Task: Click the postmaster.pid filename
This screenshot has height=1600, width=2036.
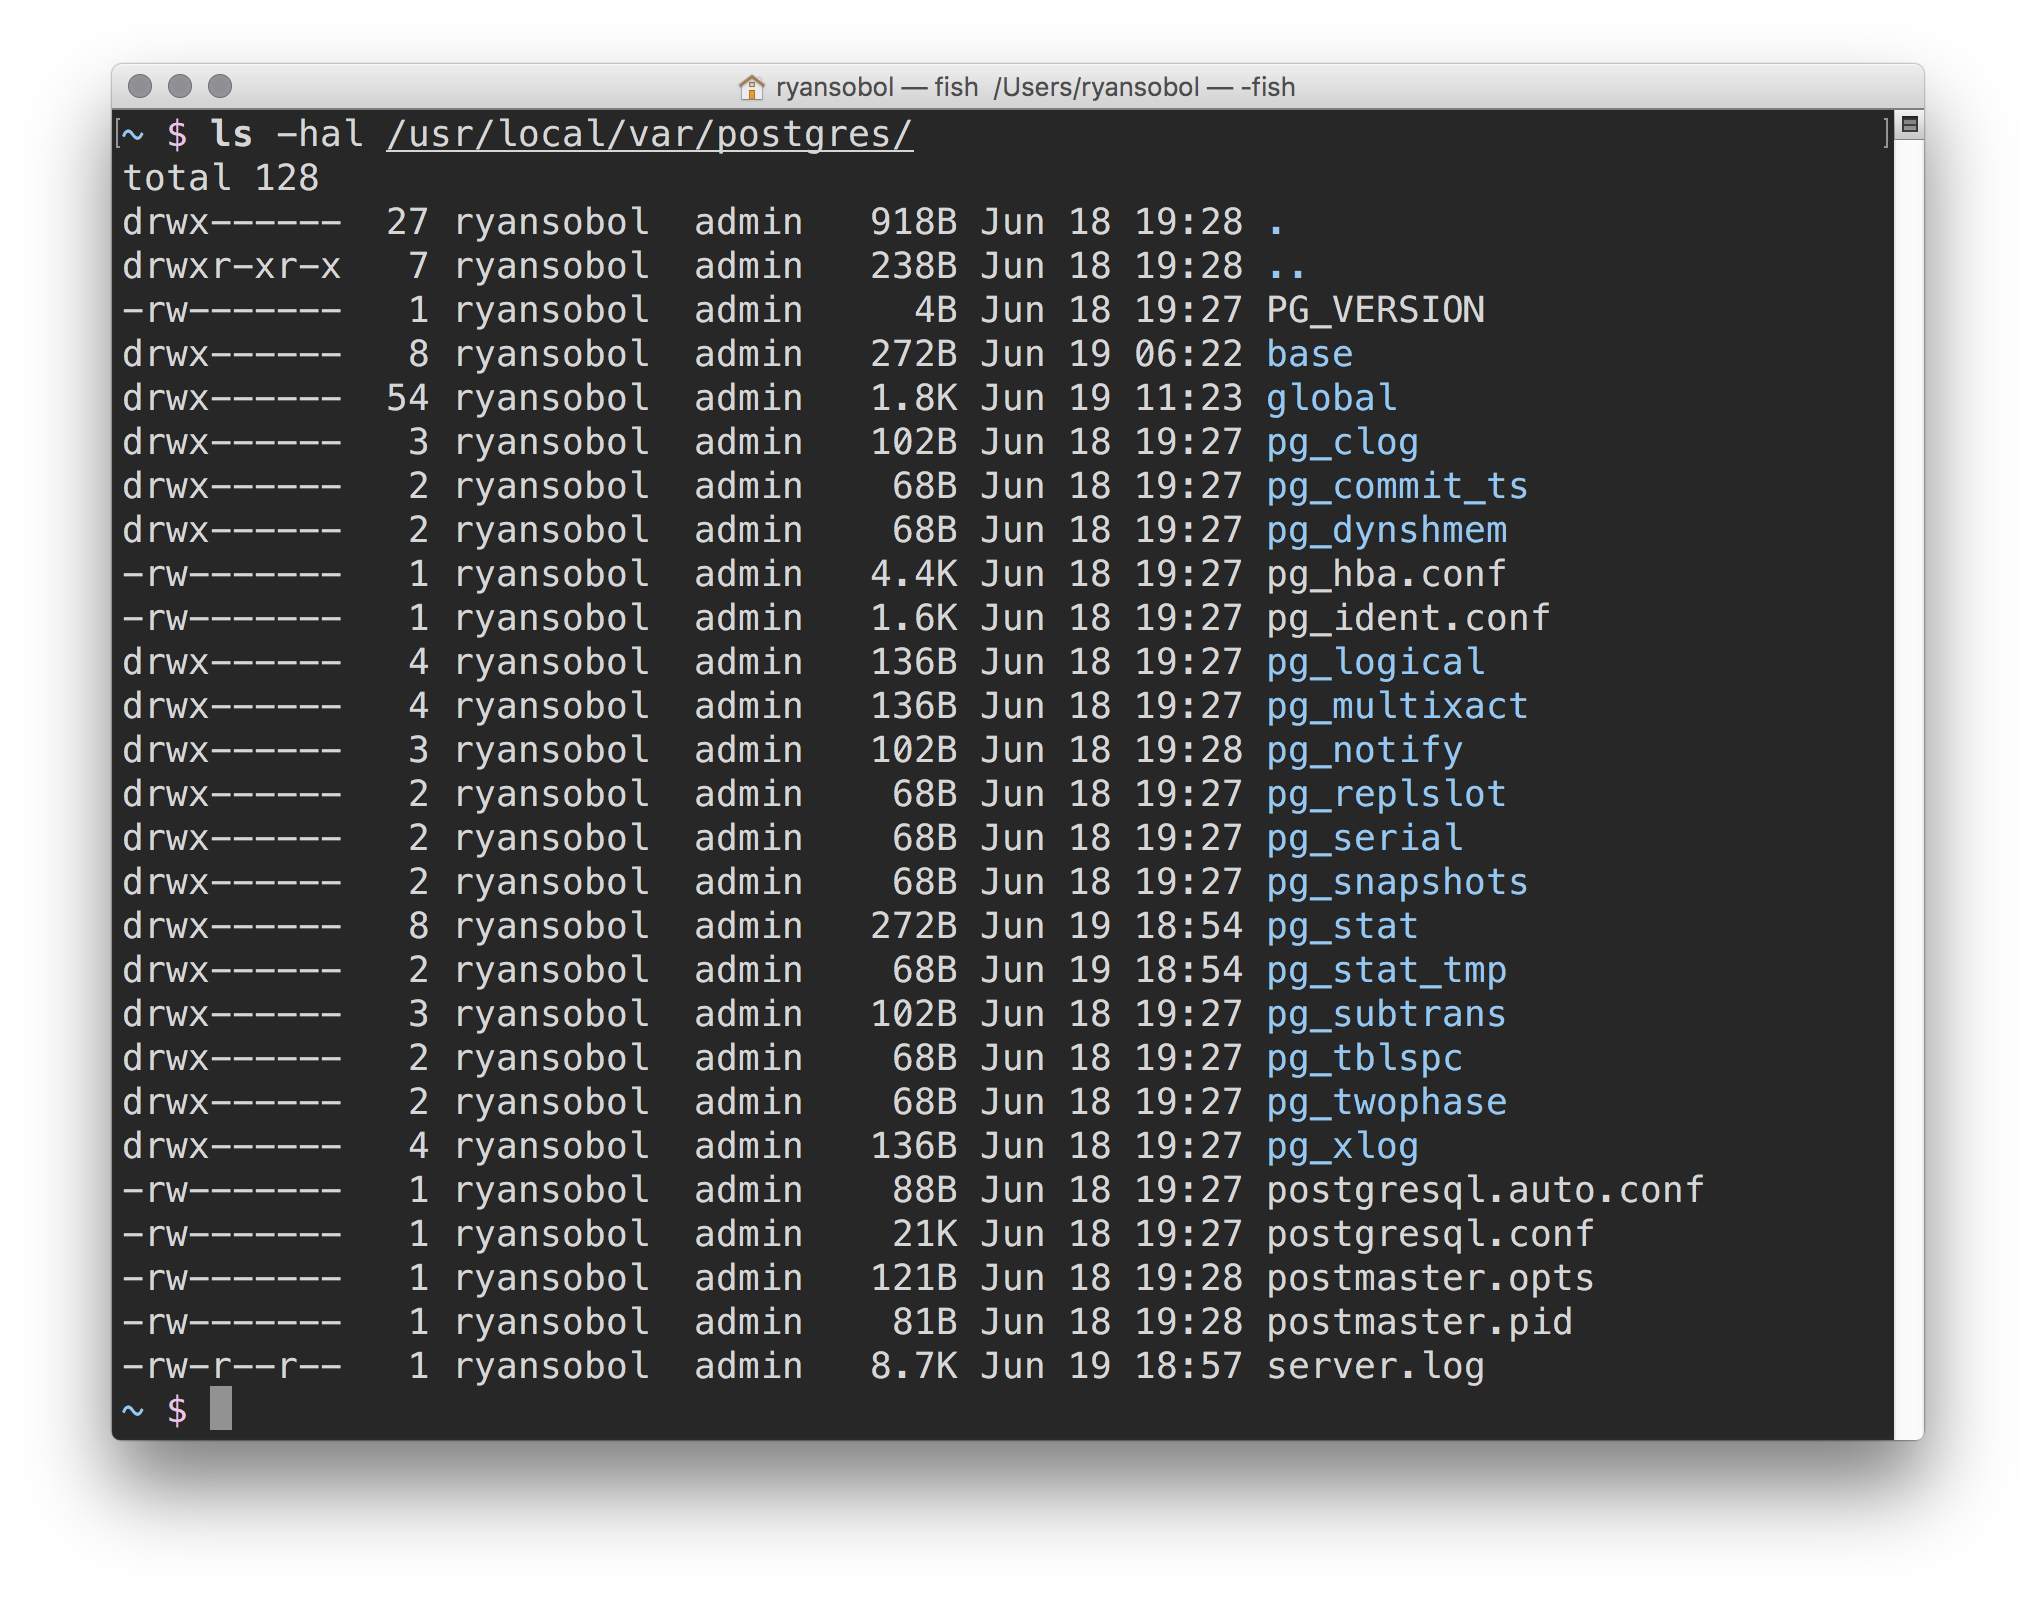Action: 1418,1322
